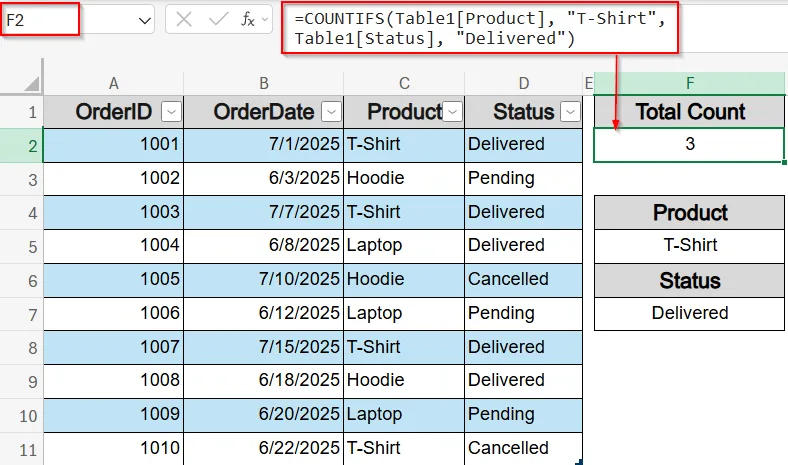Viewport: 788px width, 465px height.
Task: Select cell with OrderID 1001
Action: coord(114,145)
